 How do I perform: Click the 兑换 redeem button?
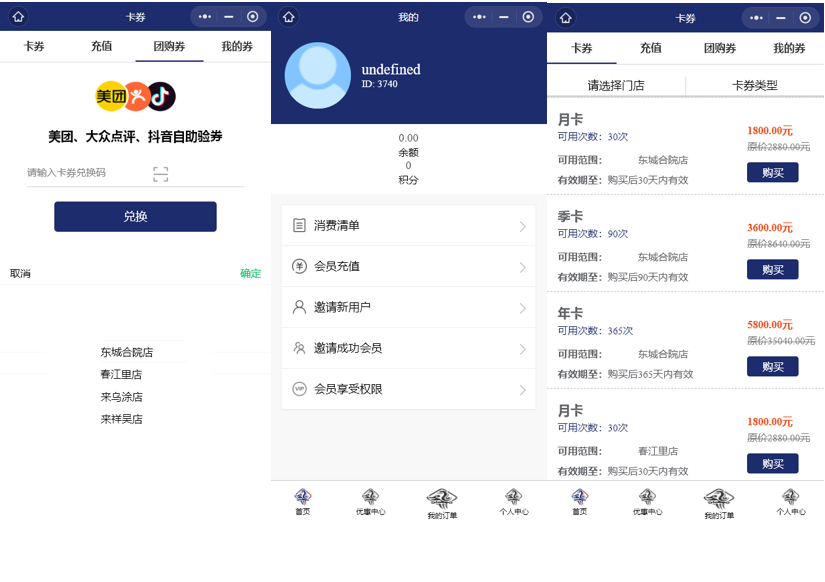[135, 216]
